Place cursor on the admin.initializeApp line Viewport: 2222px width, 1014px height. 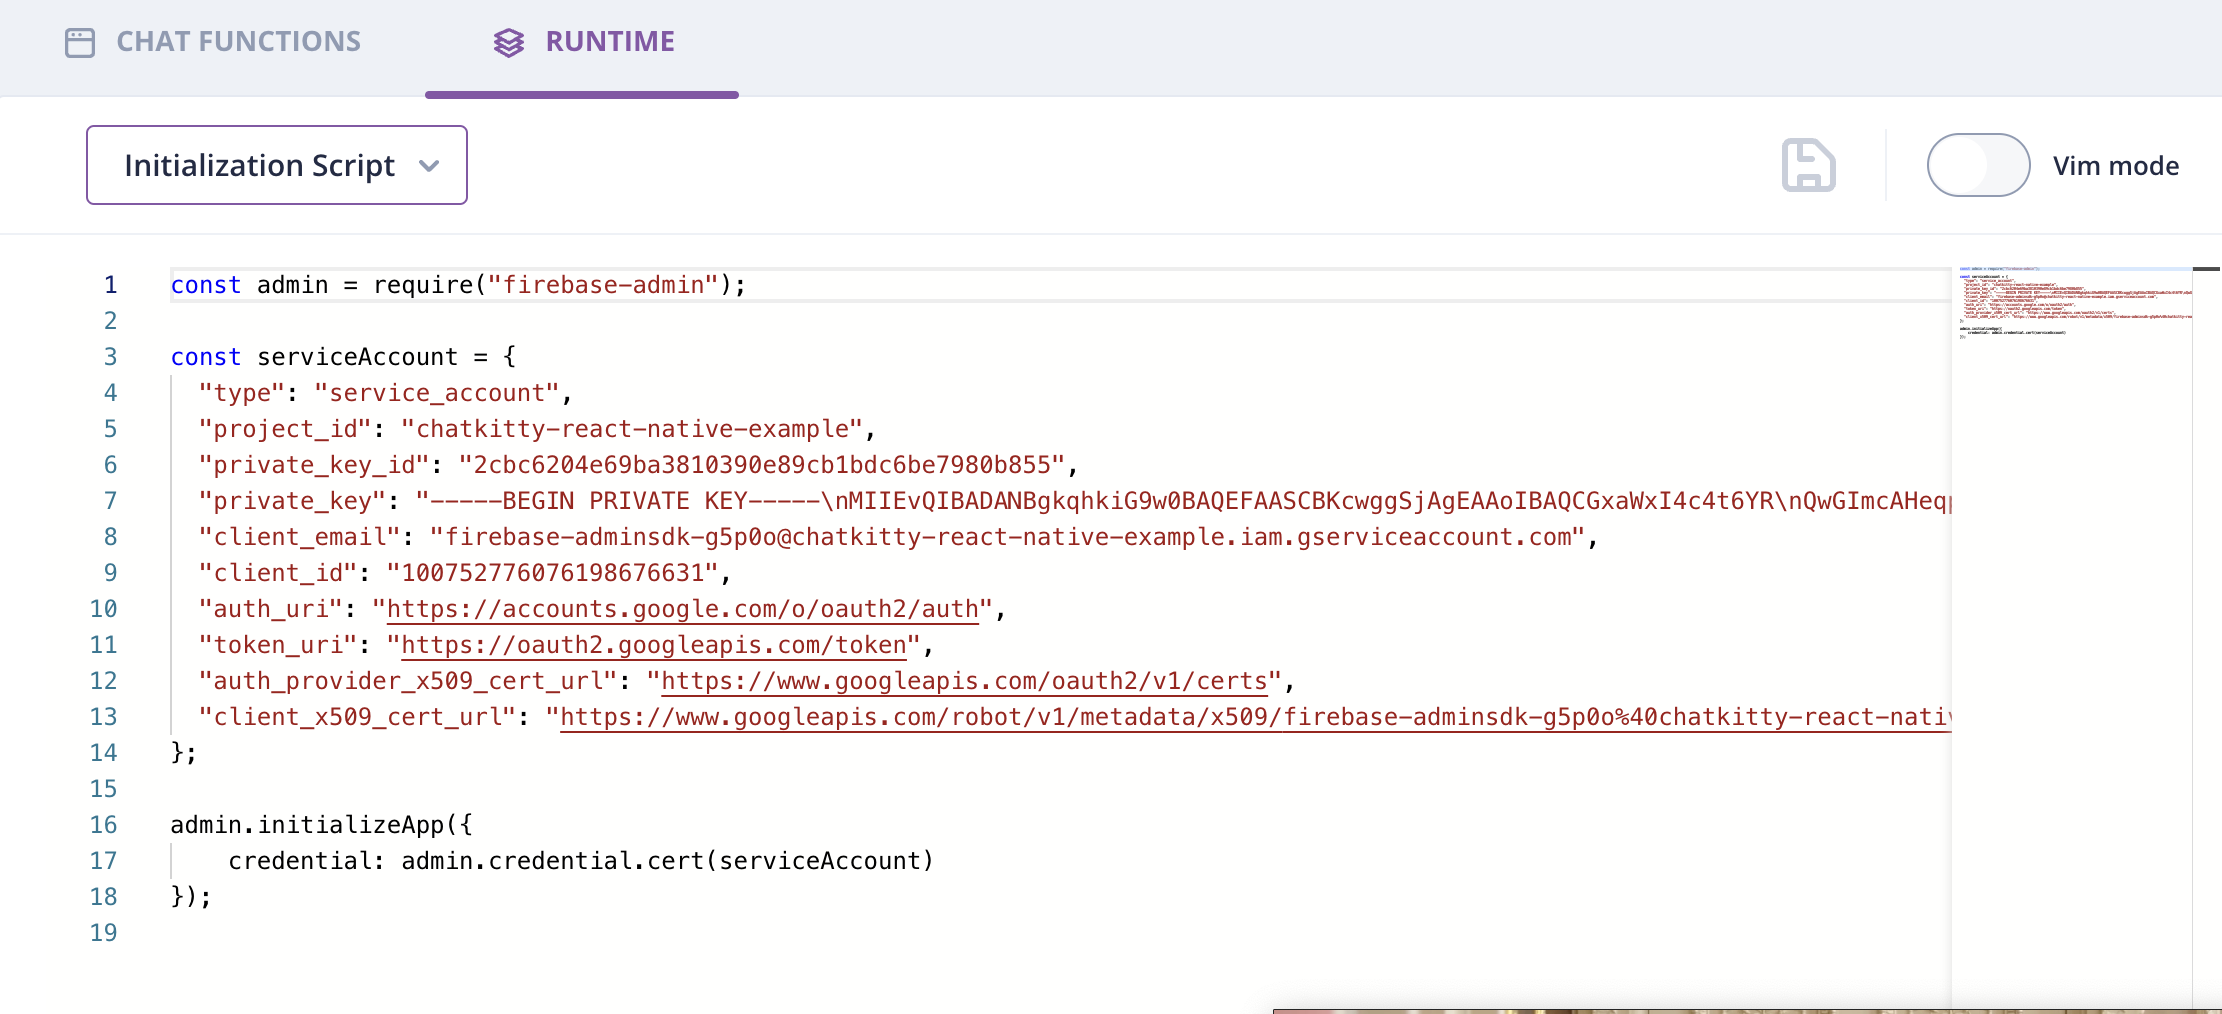coord(322,824)
